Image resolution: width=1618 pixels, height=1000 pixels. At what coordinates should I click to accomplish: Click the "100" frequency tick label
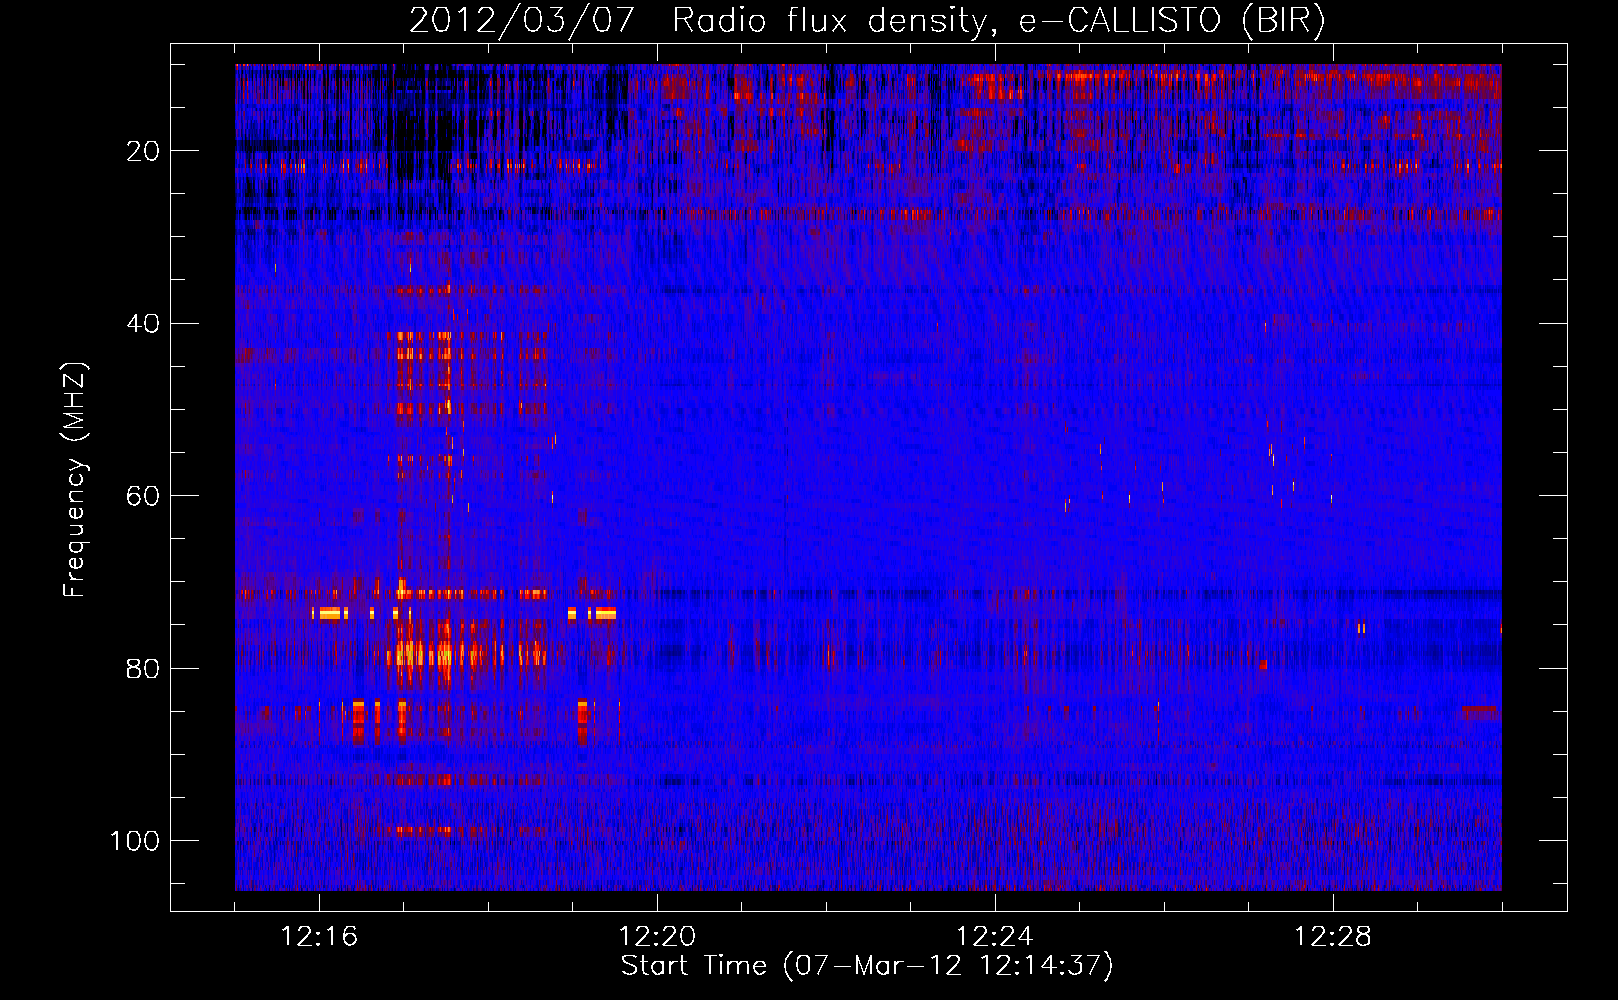pyautogui.click(x=136, y=841)
